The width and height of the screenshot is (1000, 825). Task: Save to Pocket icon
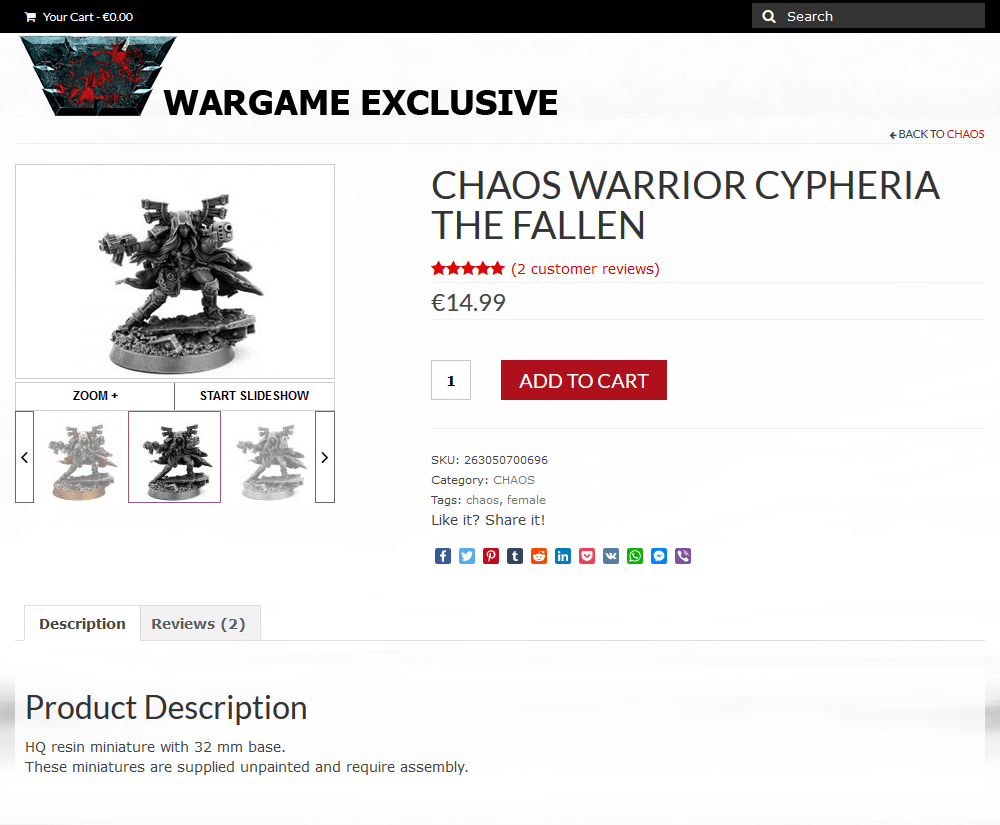(587, 556)
